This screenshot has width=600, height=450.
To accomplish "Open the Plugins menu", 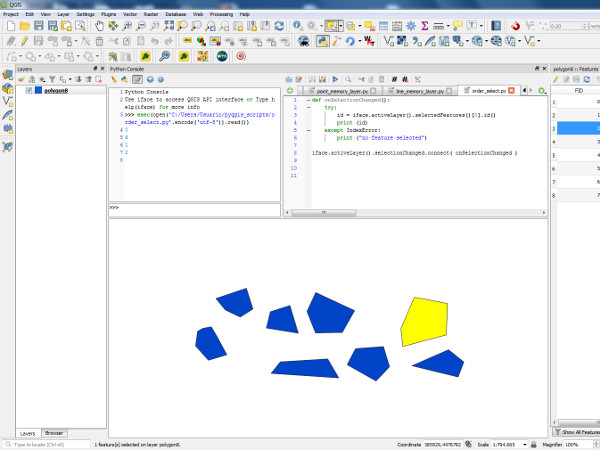I will click(109, 14).
